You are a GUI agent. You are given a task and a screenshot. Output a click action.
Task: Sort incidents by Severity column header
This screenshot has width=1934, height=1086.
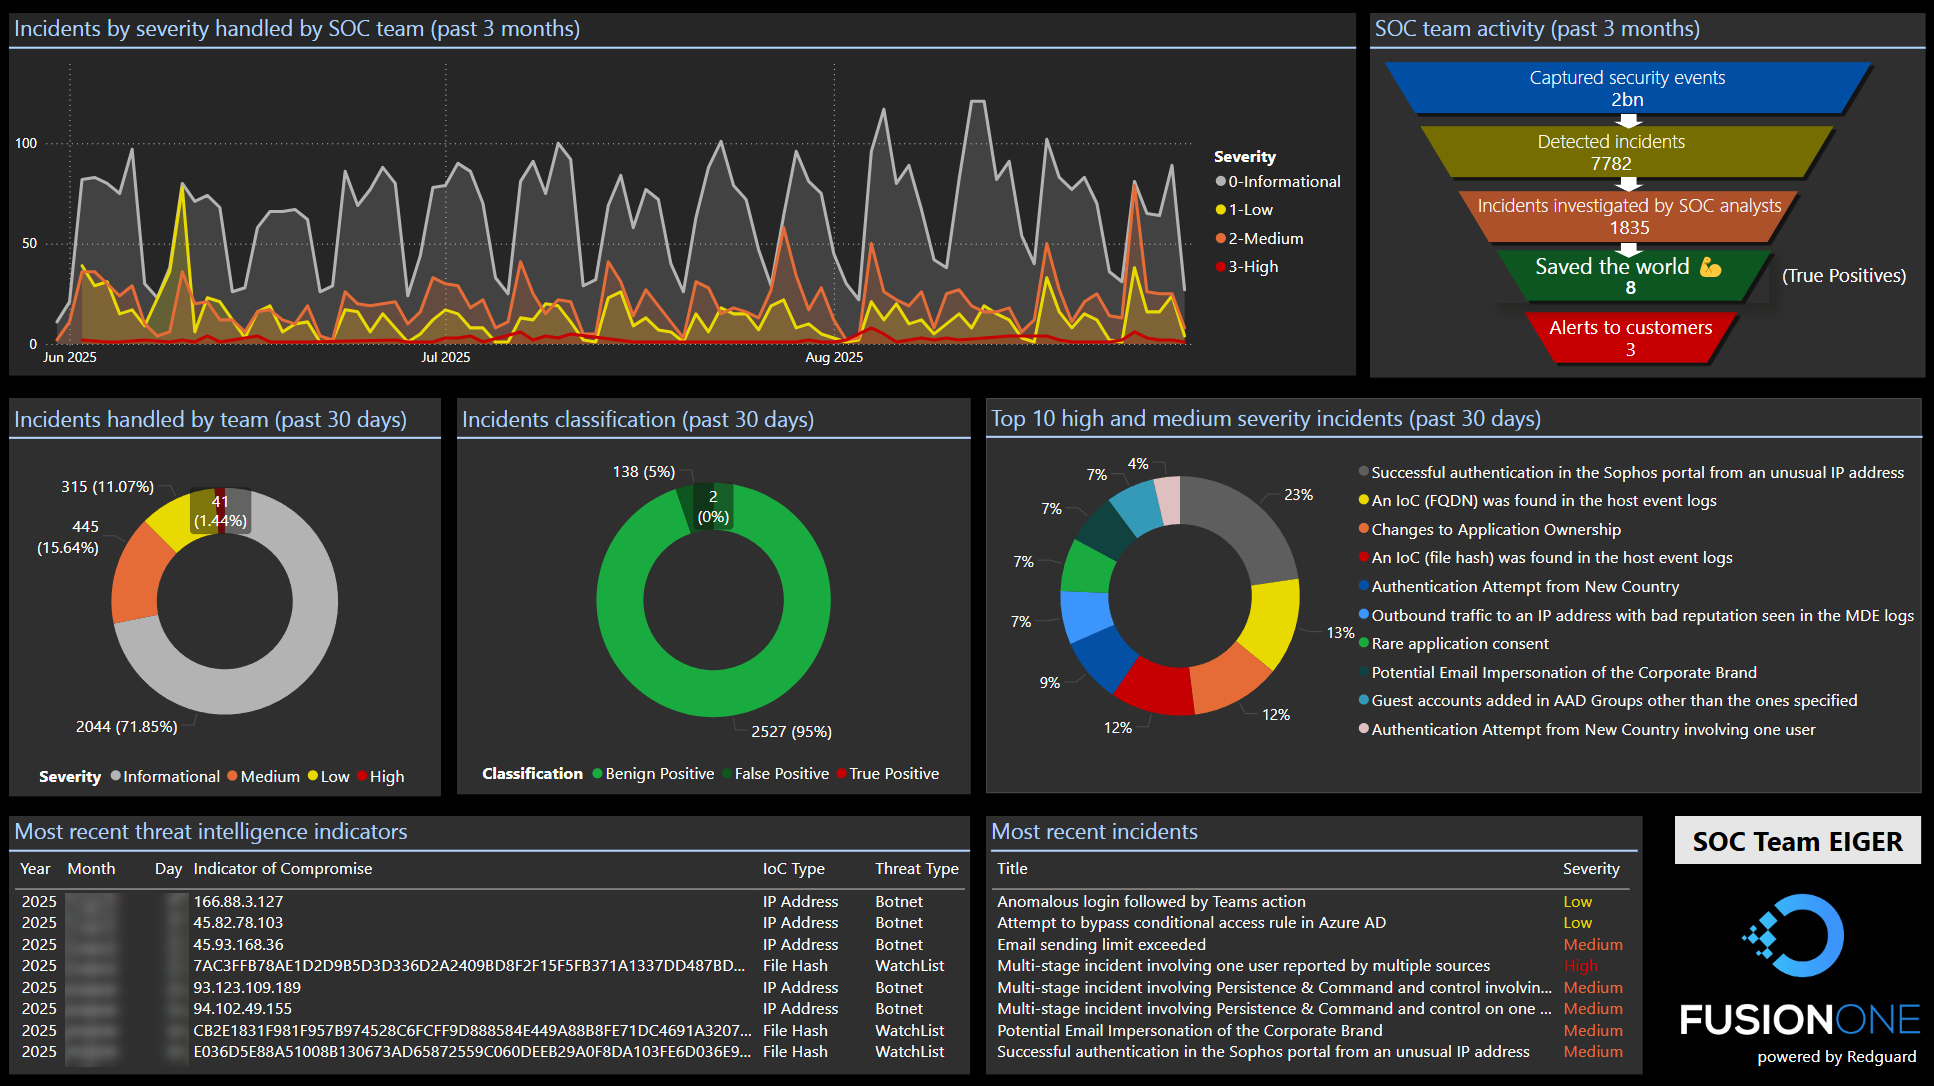tap(1590, 869)
